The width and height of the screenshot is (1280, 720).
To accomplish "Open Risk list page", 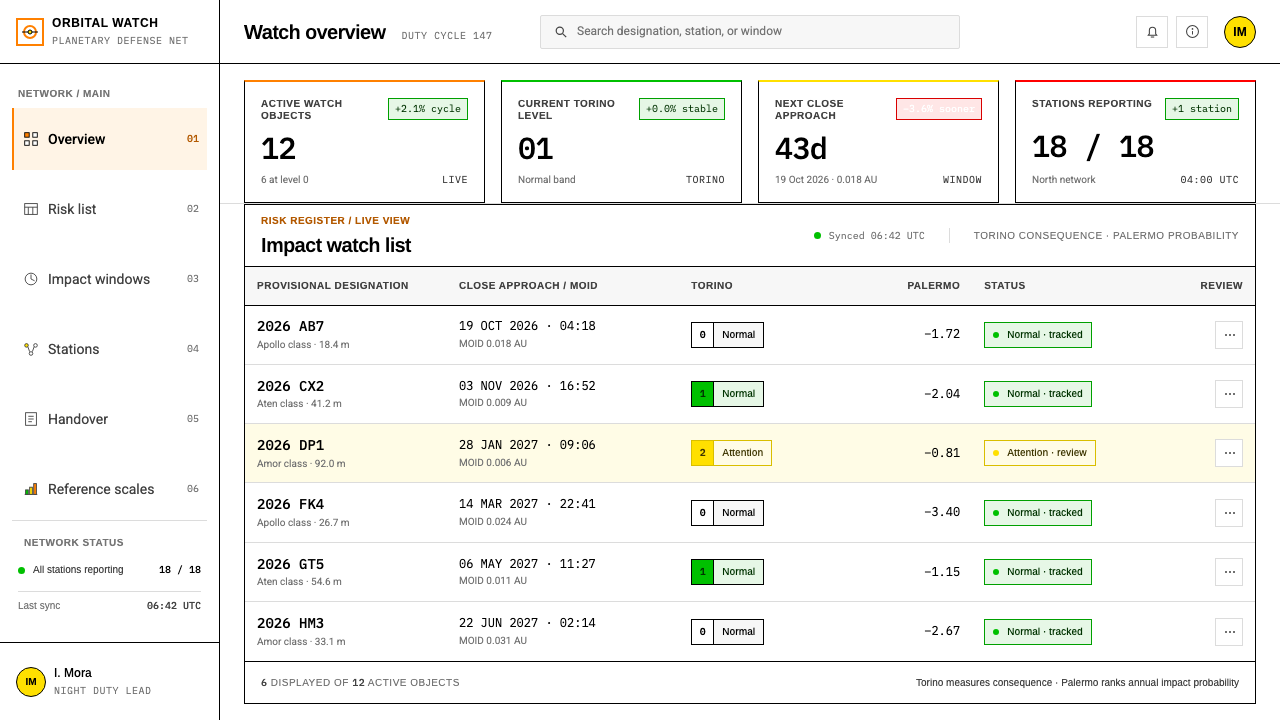I will (110, 209).
